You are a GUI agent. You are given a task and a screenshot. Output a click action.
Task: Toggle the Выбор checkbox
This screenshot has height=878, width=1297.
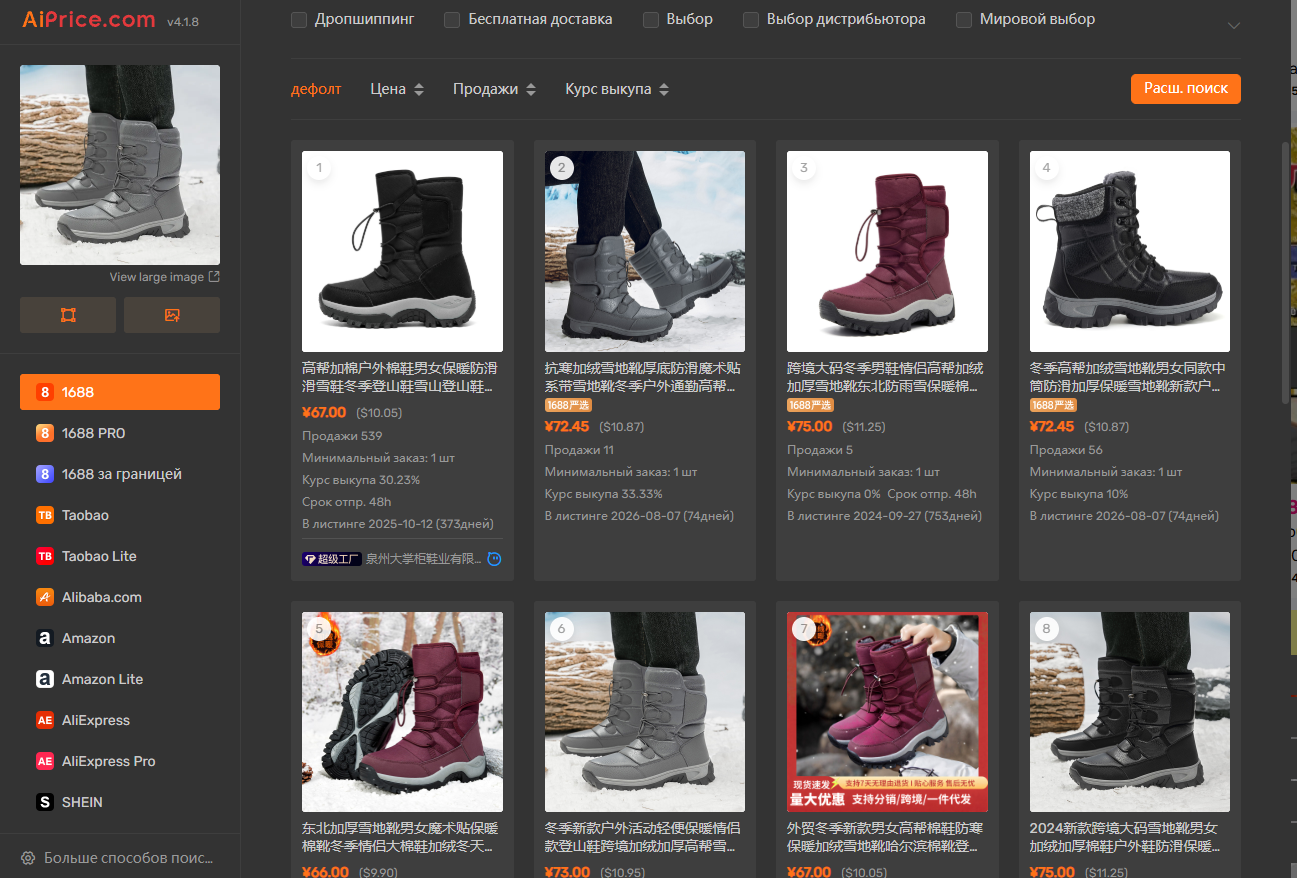click(x=651, y=19)
